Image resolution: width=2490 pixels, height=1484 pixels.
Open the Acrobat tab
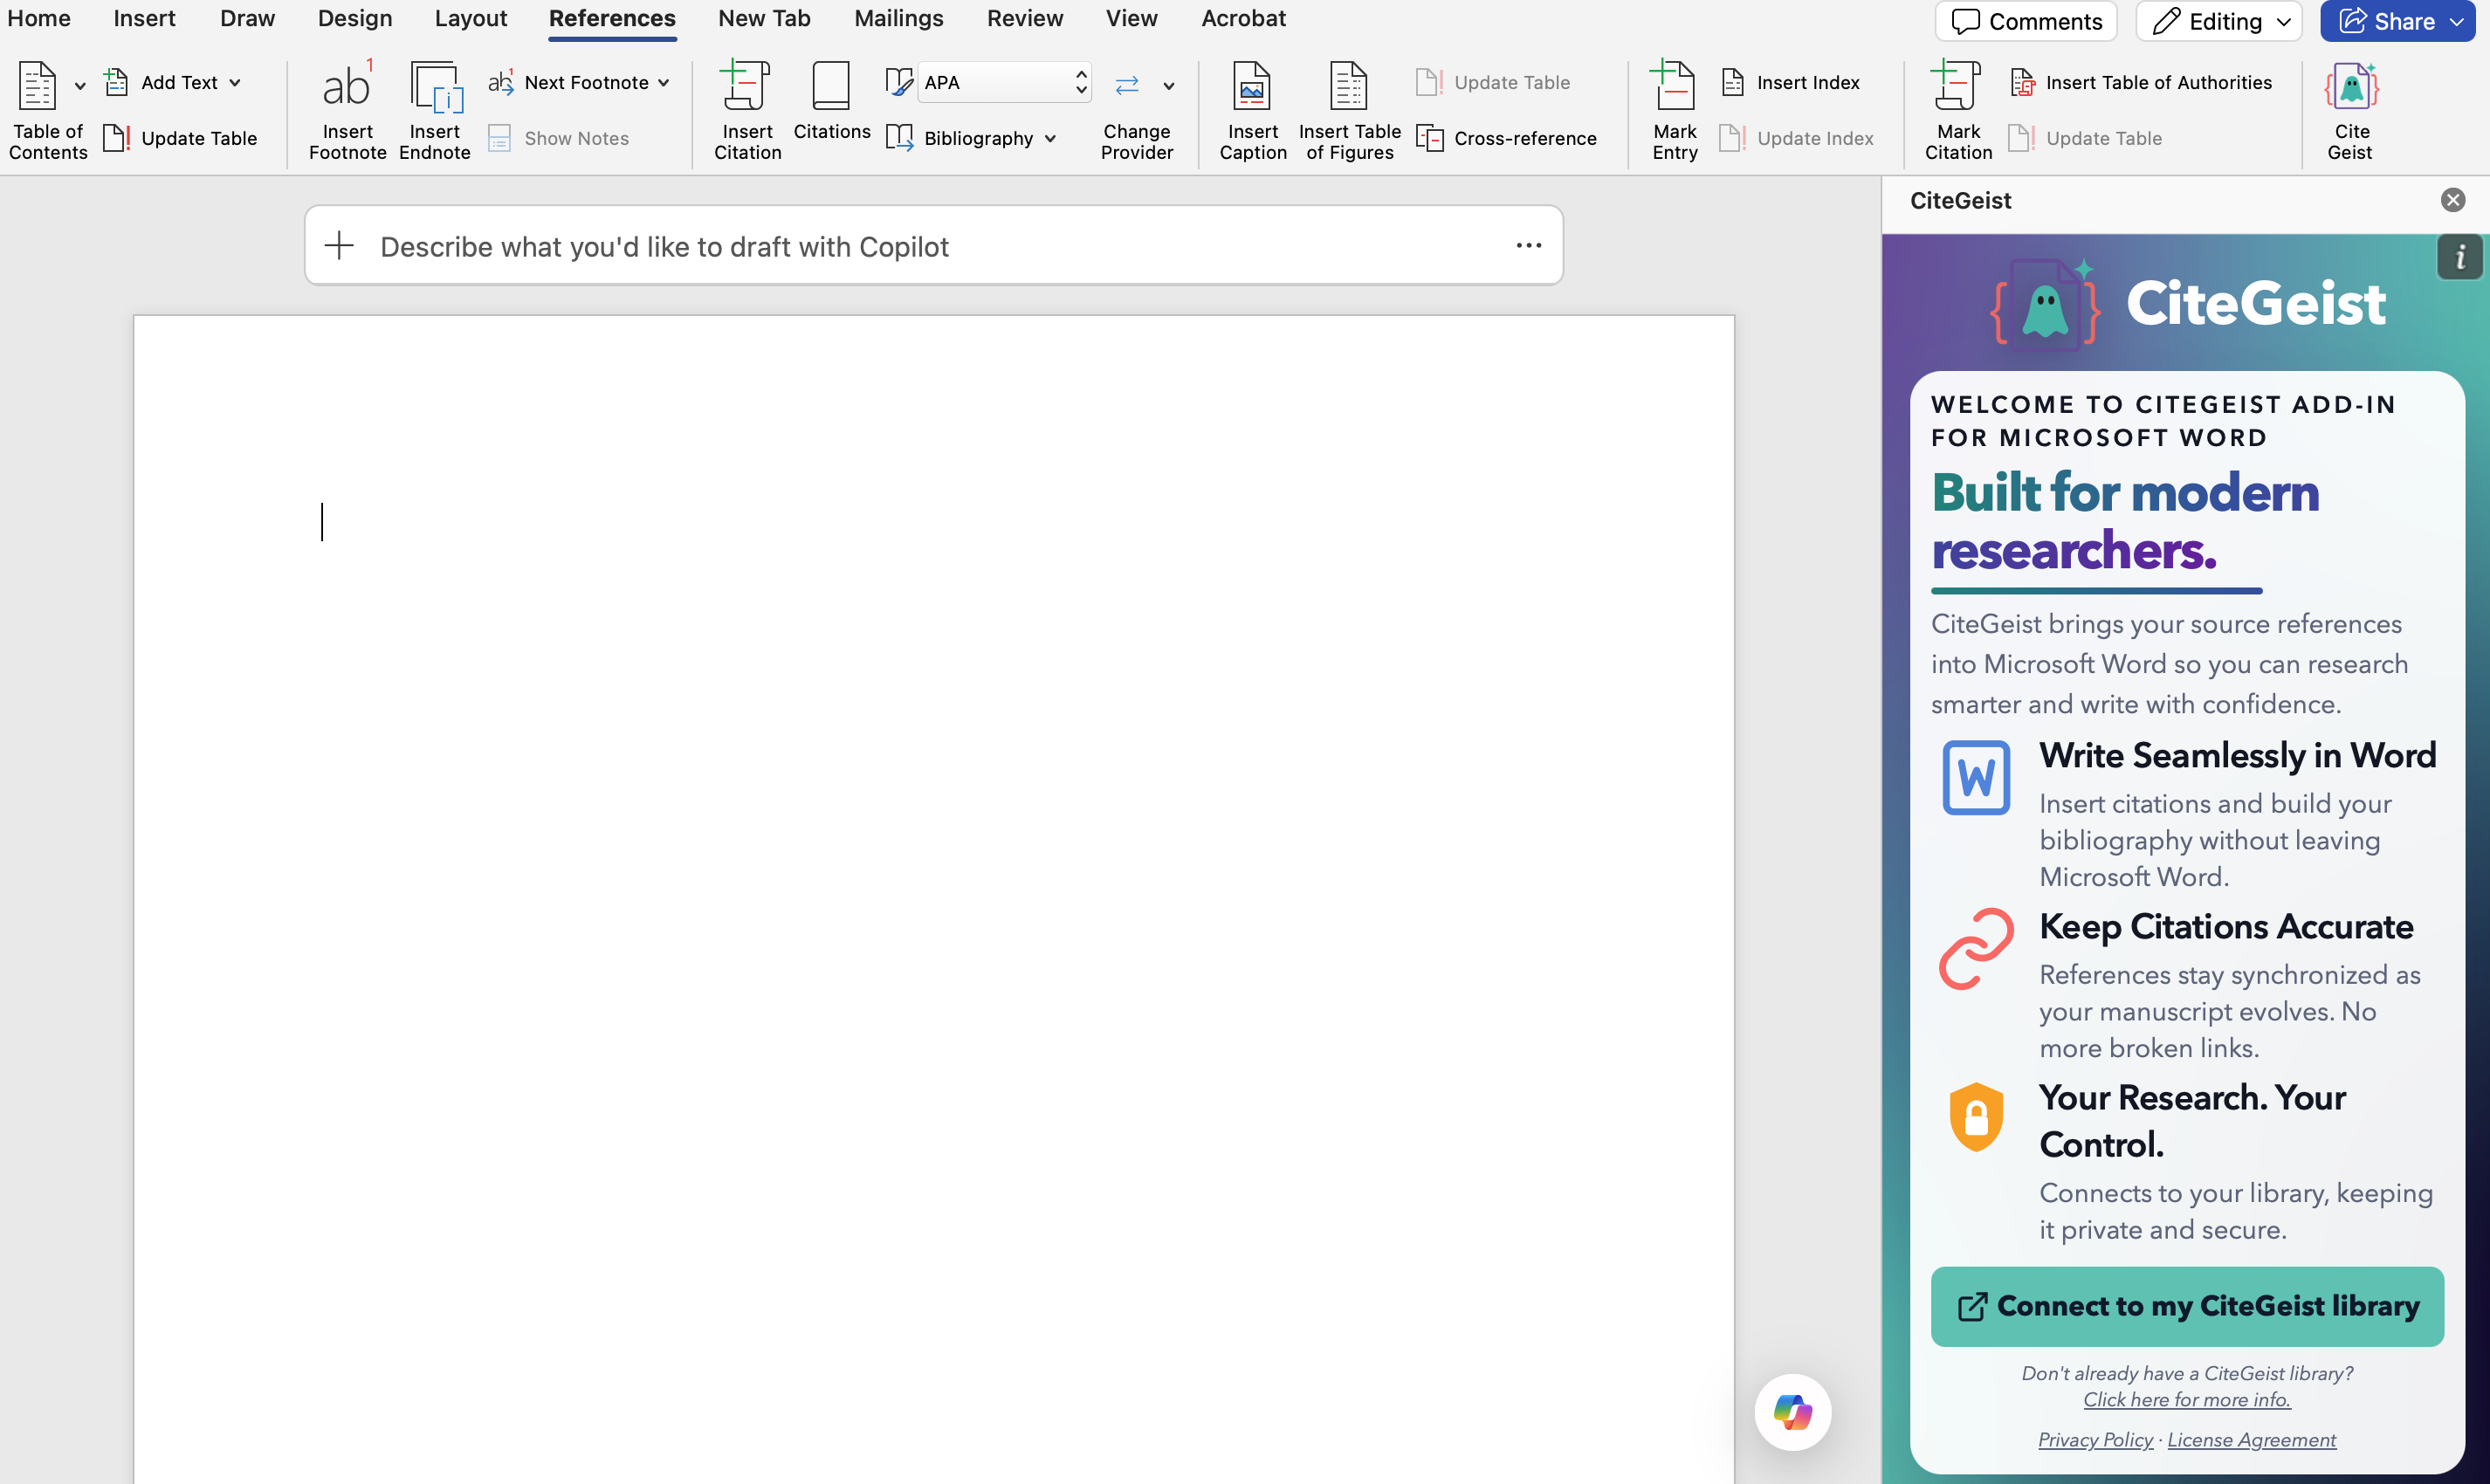point(1243,18)
